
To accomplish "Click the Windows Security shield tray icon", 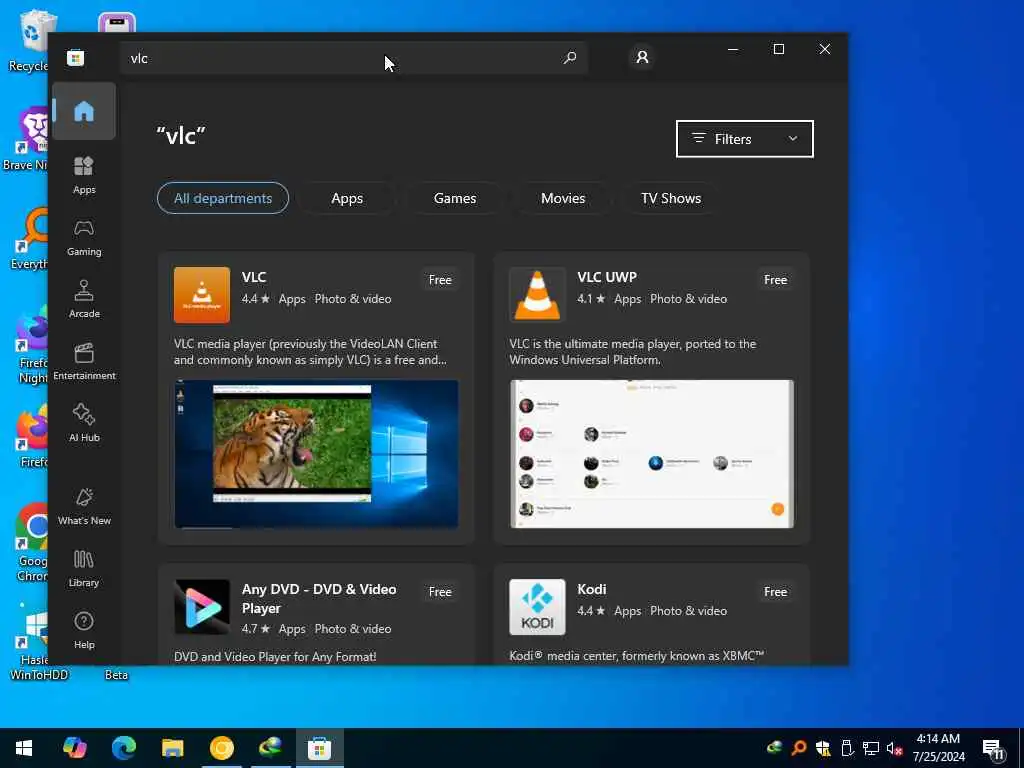I will tap(823, 748).
